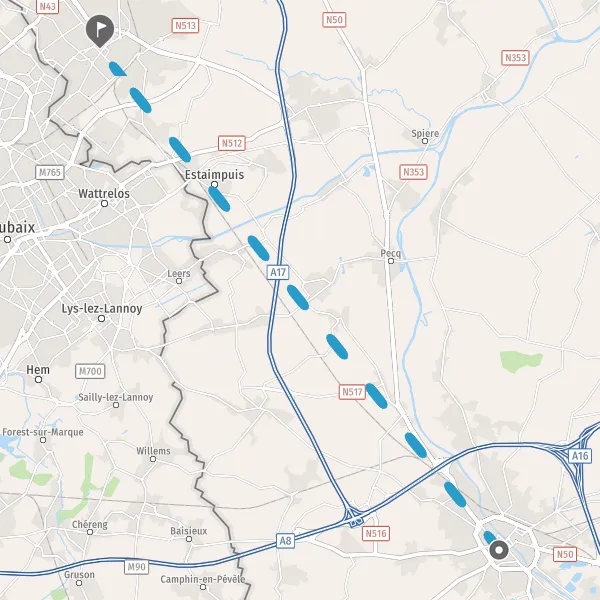This screenshot has height=600, width=600.
Task: Click the Leers town marker
Action: point(179,281)
